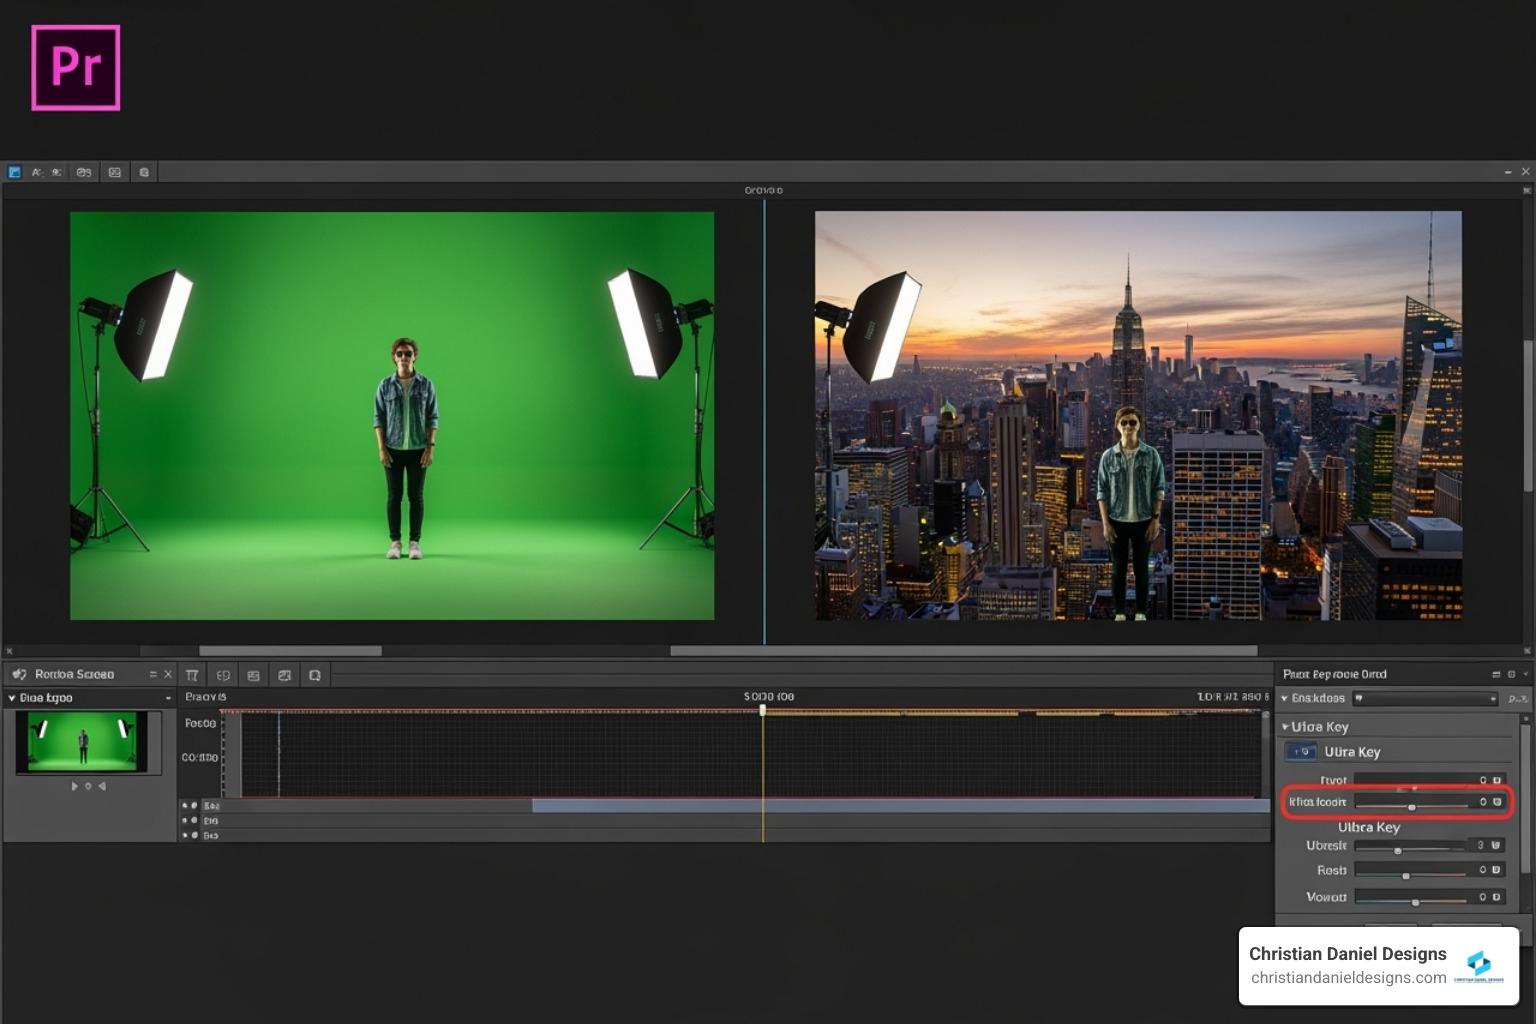Click the first timeline tool icon beside Rordoa Scroea
Viewport: 1536px width, 1024px height.
[192, 676]
